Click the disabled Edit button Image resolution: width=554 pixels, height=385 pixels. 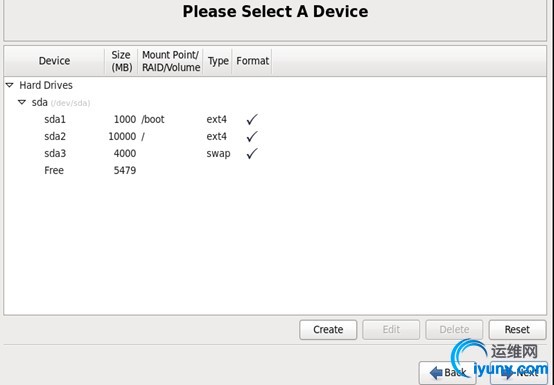(x=391, y=330)
